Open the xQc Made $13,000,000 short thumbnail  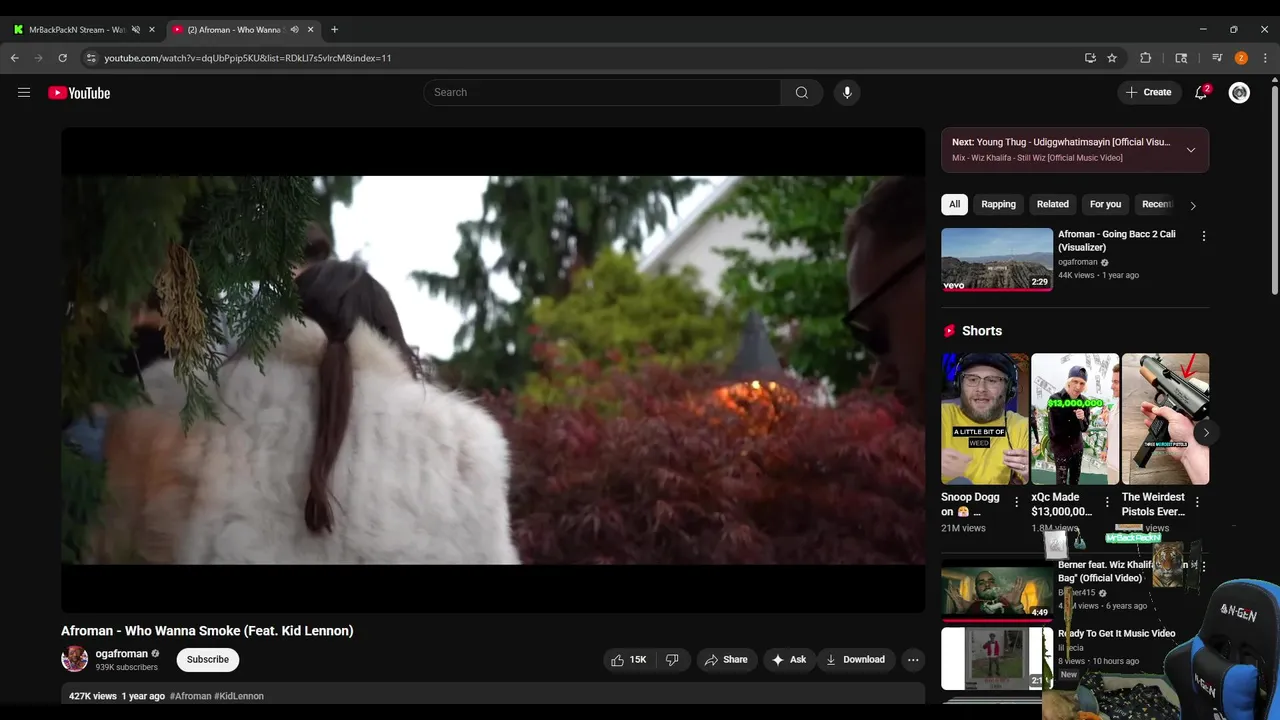click(x=1074, y=419)
